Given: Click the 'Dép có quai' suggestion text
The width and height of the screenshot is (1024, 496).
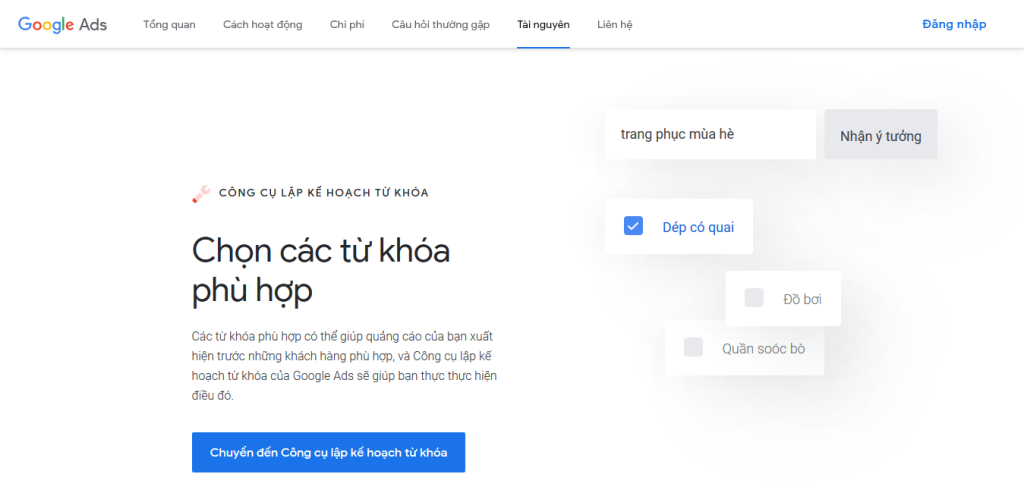Looking at the screenshot, I should (698, 227).
